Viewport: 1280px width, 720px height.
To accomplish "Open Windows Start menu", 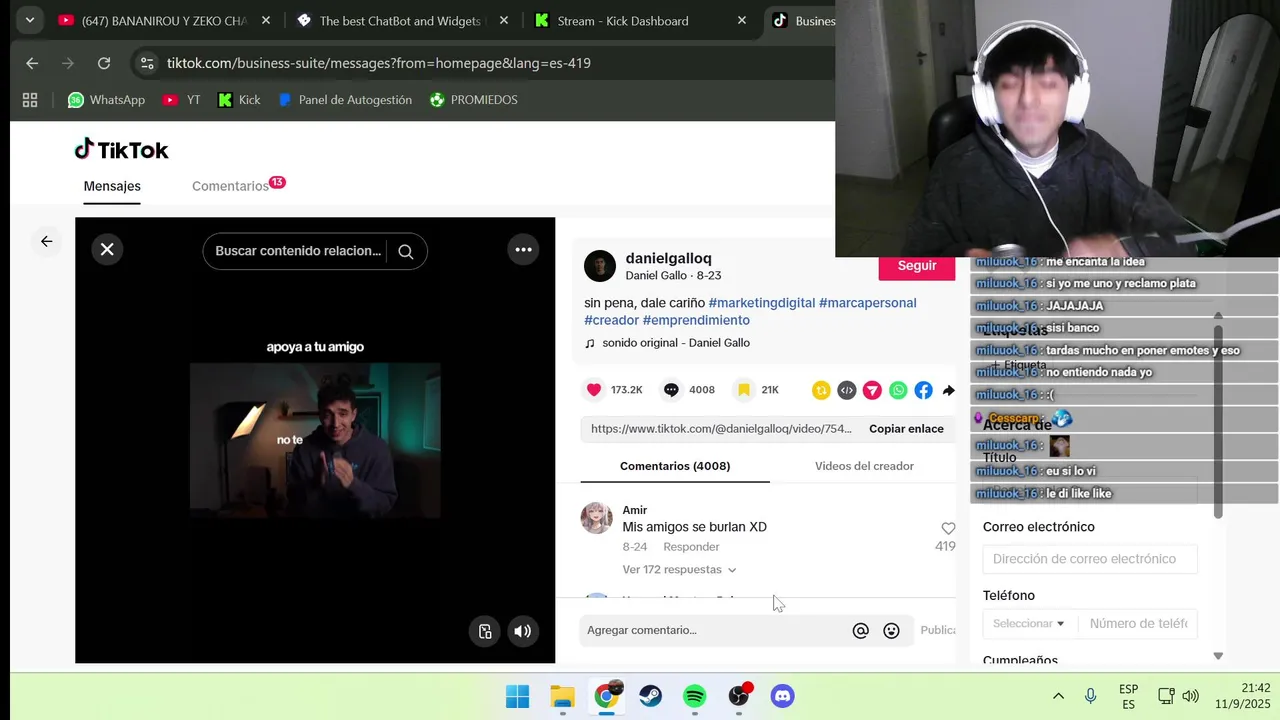I will click(517, 696).
